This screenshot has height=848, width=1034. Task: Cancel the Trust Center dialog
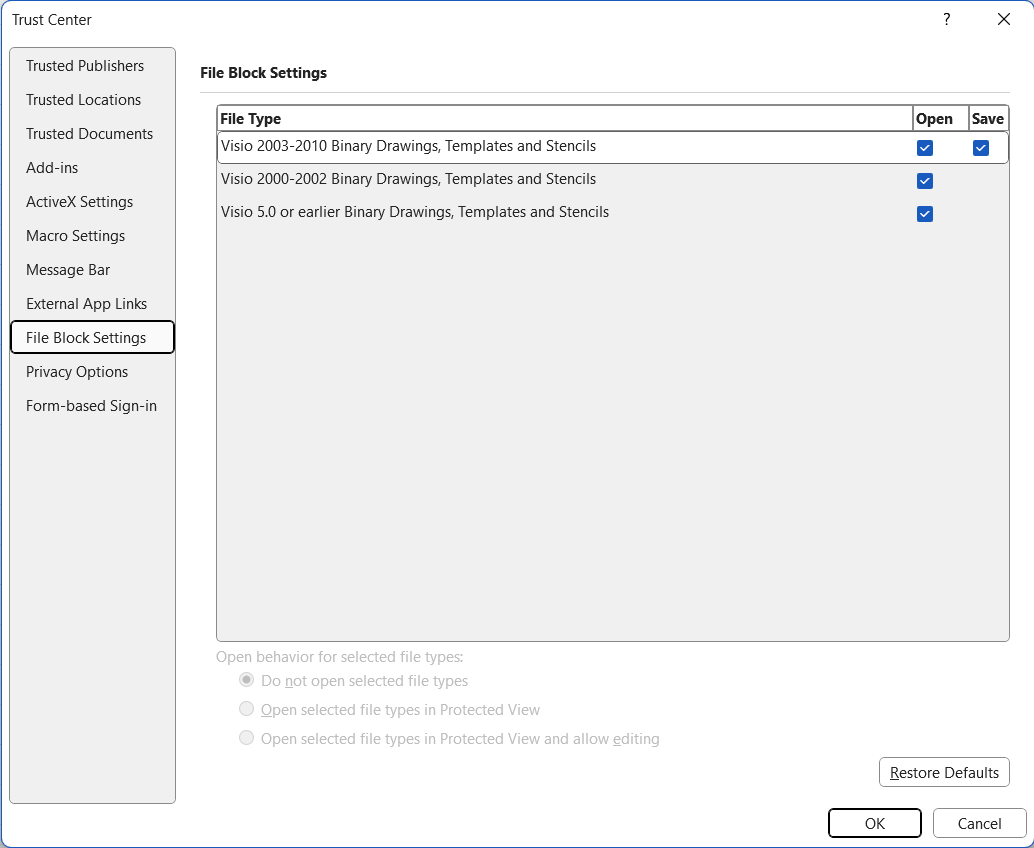[979, 823]
